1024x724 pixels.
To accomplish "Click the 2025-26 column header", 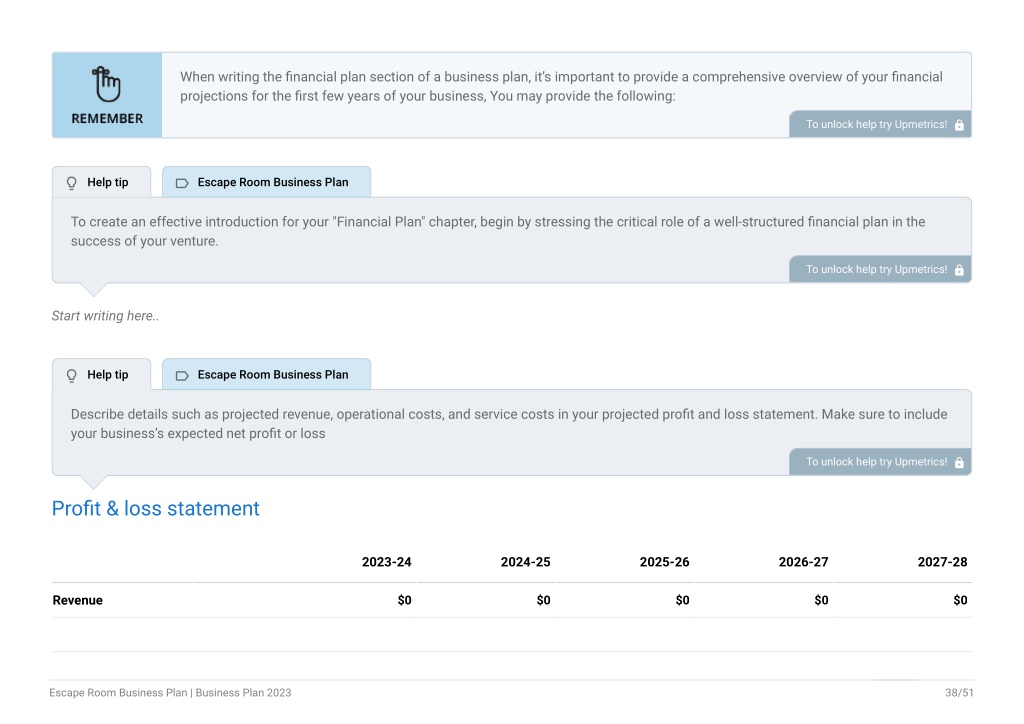I will tap(664, 562).
